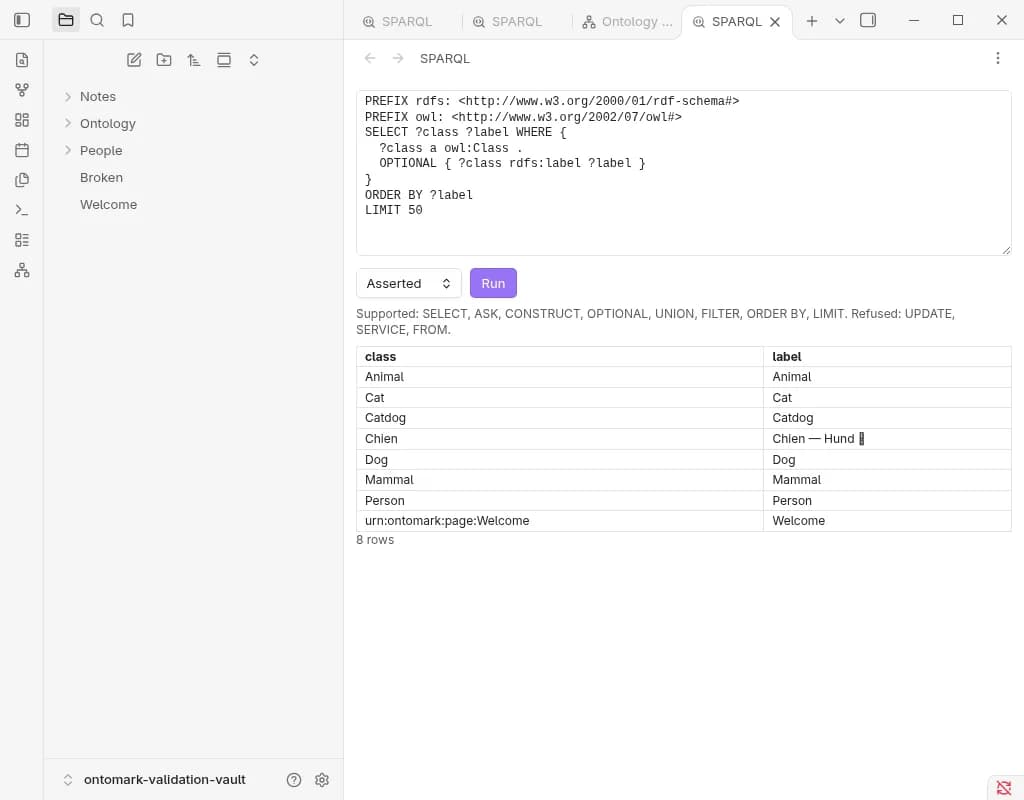Open the file explorer folder icon
Image resolution: width=1024 pixels, height=800 pixels.
click(x=66, y=20)
